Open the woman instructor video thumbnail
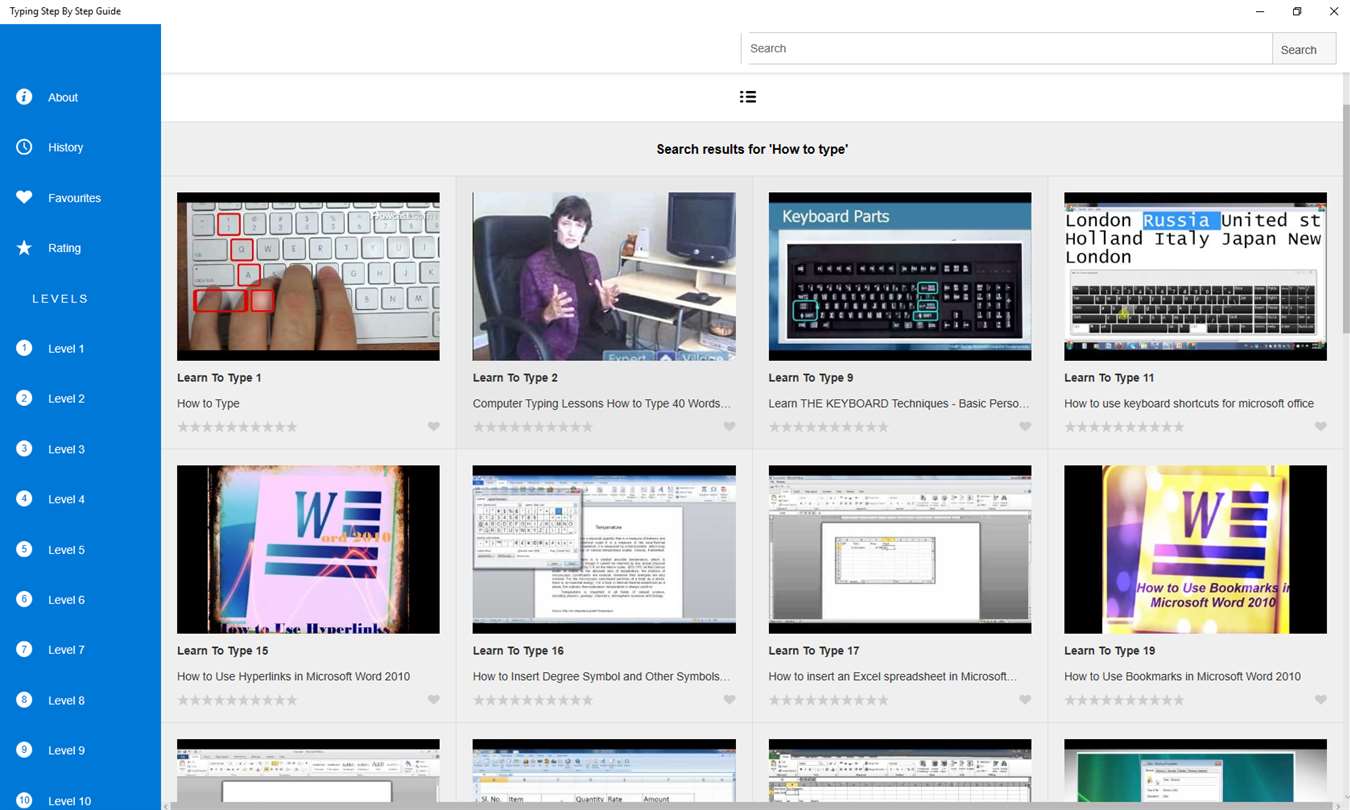1350x810 pixels. pos(604,276)
